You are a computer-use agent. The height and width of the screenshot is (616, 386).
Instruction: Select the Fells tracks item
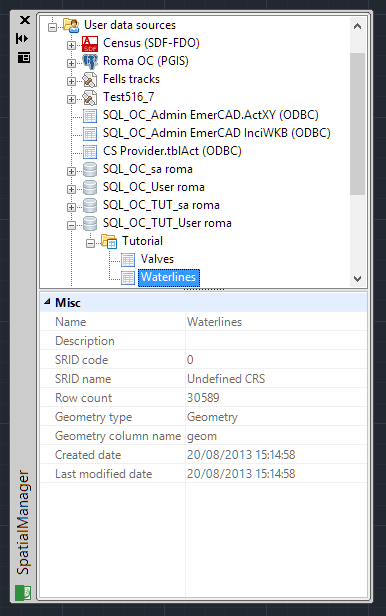(x=131, y=79)
